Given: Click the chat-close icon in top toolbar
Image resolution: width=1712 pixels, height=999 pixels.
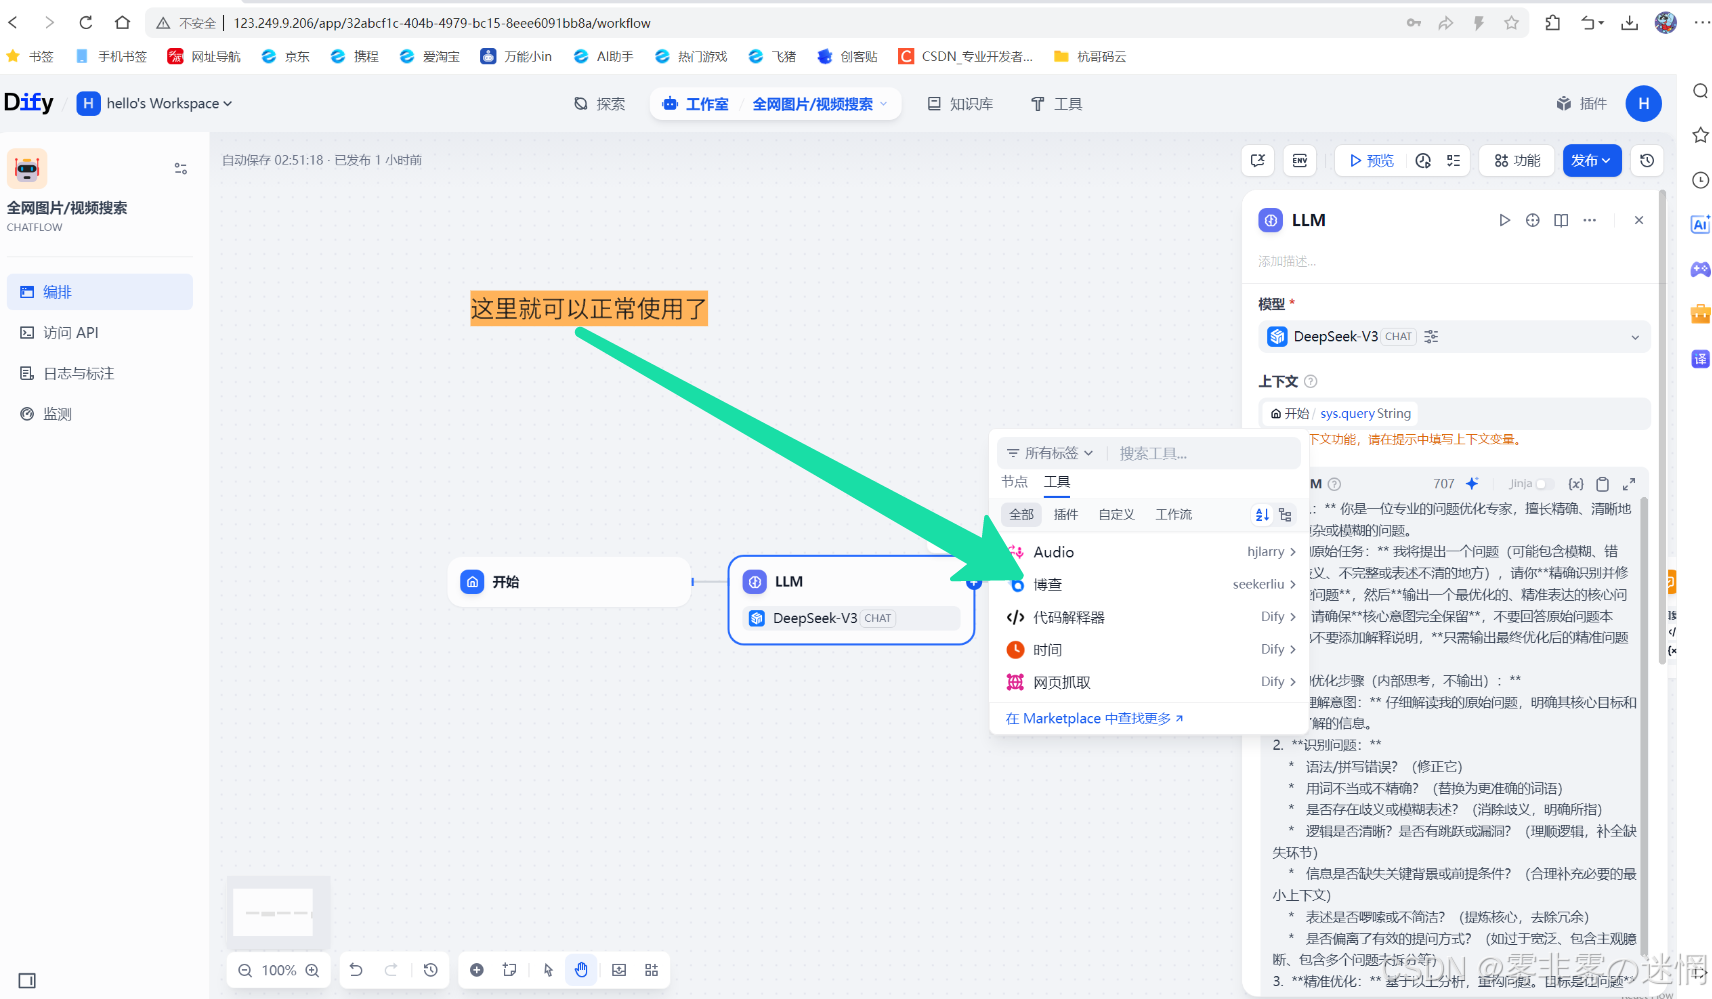Looking at the screenshot, I should point(1258,160).
